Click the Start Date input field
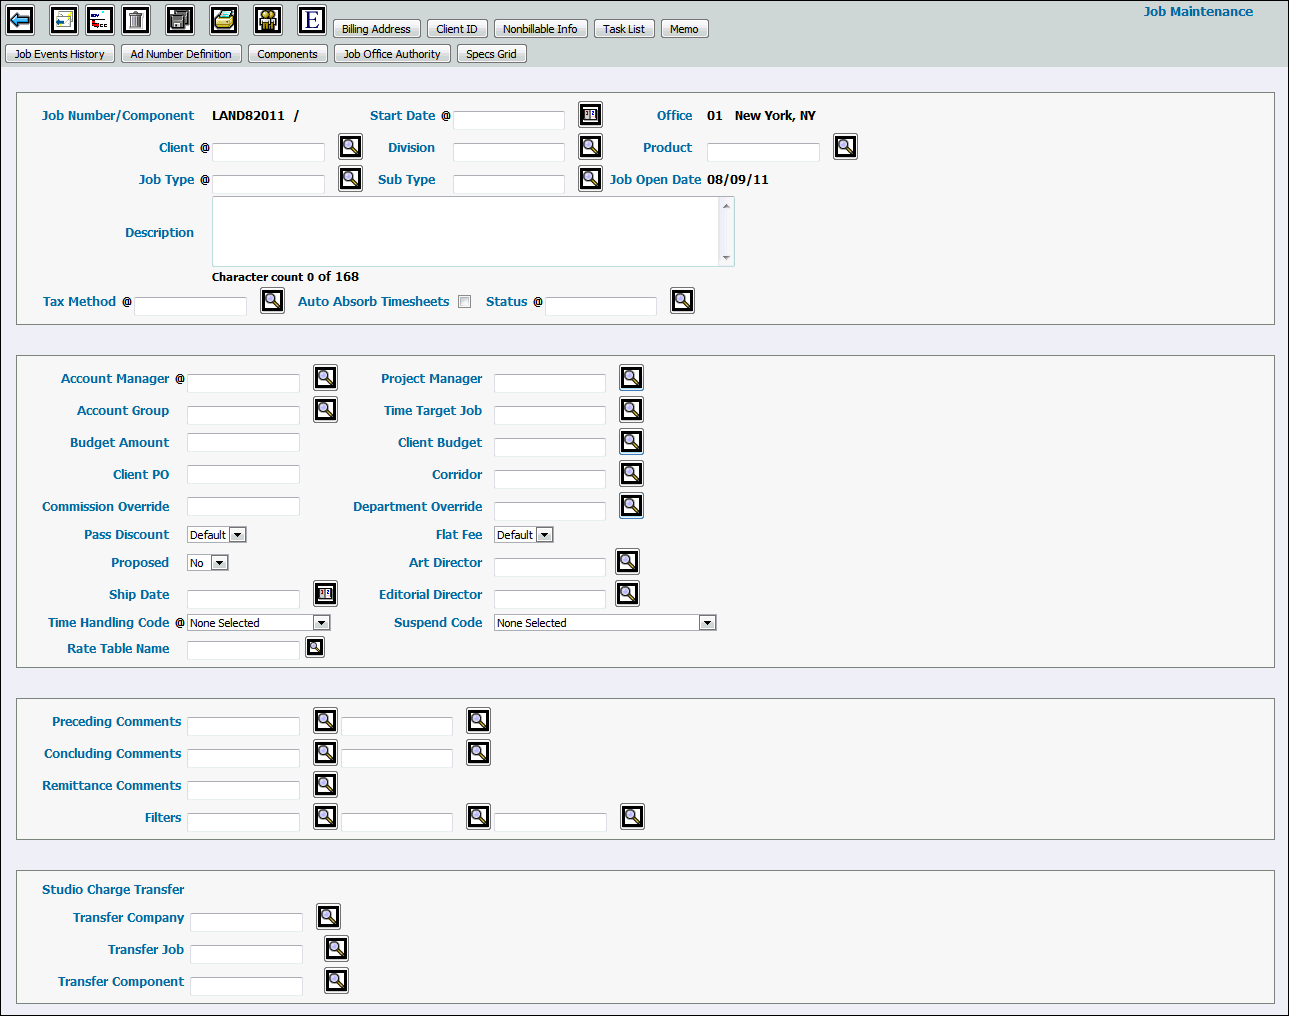Screen dimensions: 1289x1016 point(509,120)
